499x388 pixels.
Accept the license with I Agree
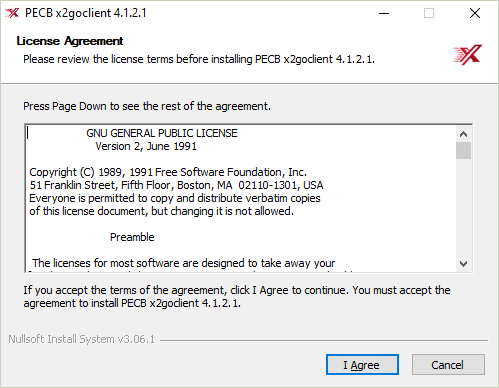pyautogui.click(x=362, y=365)
